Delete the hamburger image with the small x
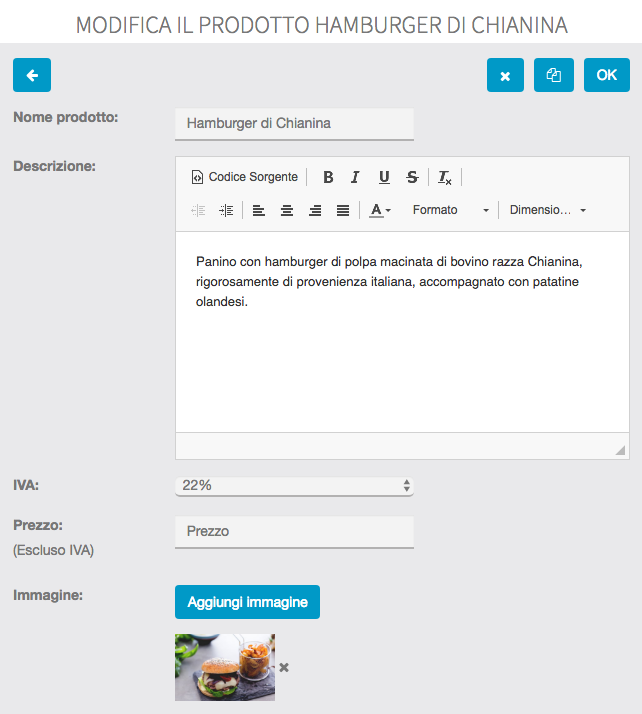642x714 pixels. click(284, 667)
